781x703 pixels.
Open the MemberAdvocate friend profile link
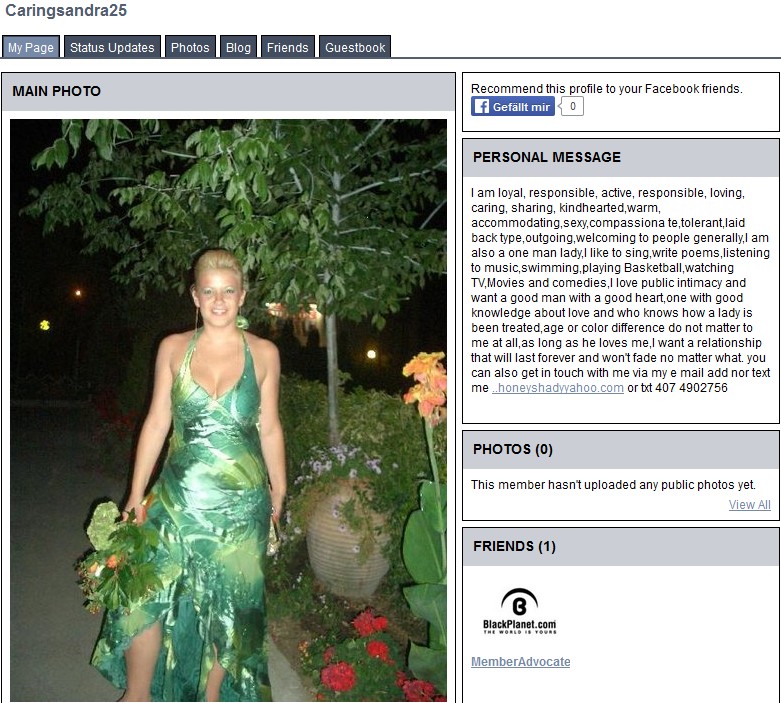(x=521, y=662)
